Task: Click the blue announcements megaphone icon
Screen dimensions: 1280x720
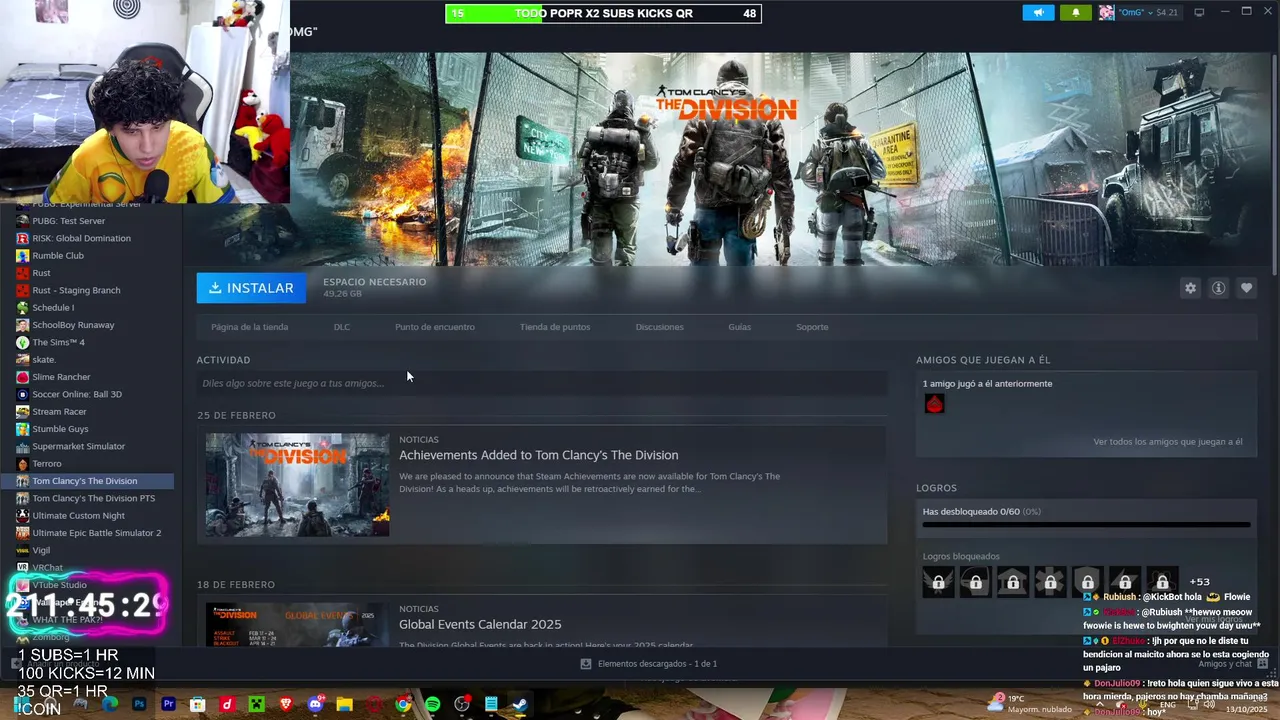Action: click(x=1038, y=13)
